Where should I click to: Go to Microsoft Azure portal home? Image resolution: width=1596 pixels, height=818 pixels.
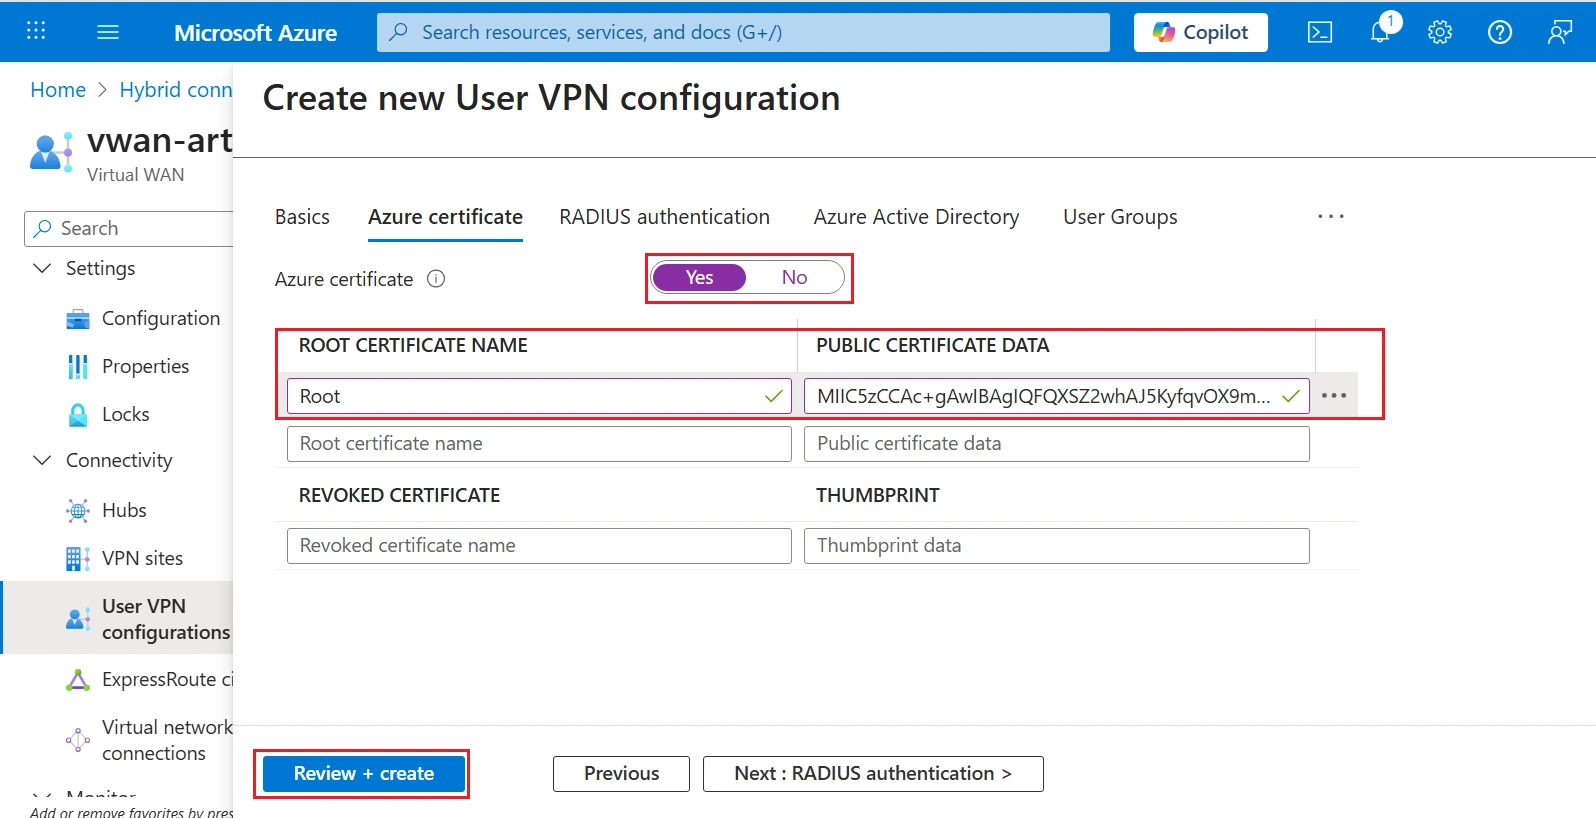point(255,32)
